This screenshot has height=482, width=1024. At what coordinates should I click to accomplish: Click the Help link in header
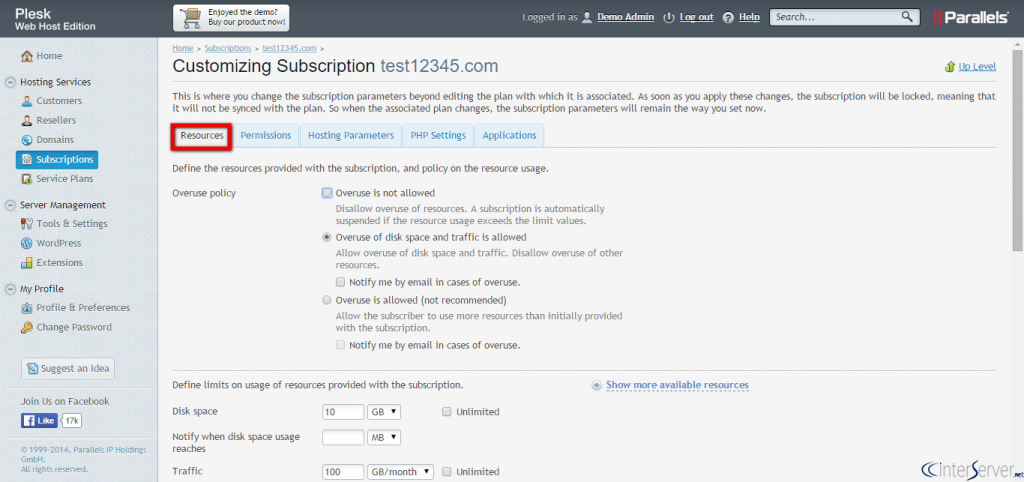click(749, 18)
